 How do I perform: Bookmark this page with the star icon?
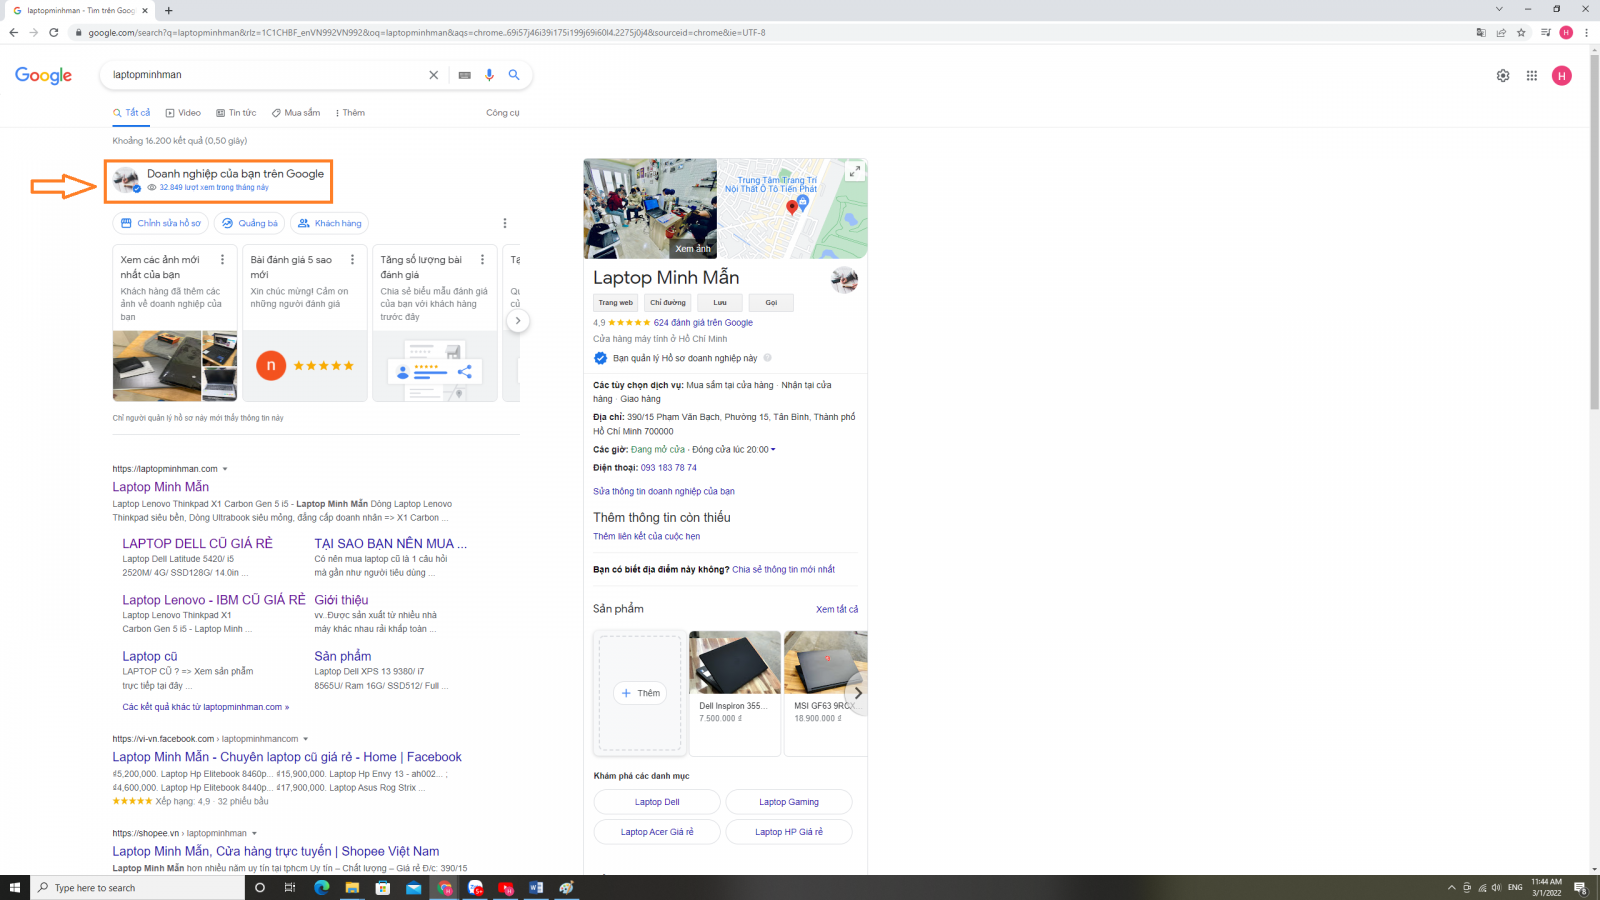pyautogui.click(x=1521, y=32)
